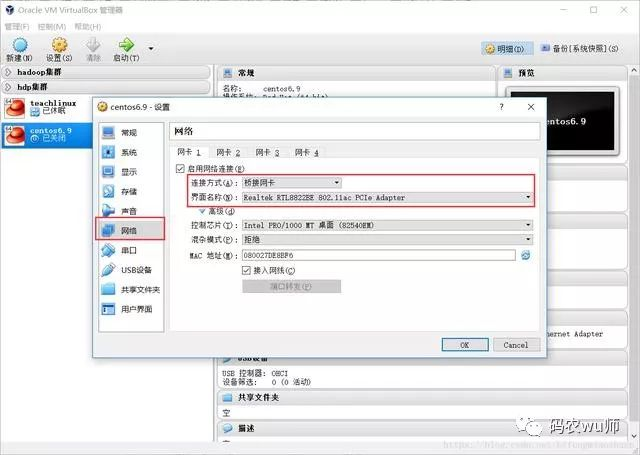The width and height of the screenshot is (640, 455).
Task: Click Cancel in settings dialog
Action: 516,345
